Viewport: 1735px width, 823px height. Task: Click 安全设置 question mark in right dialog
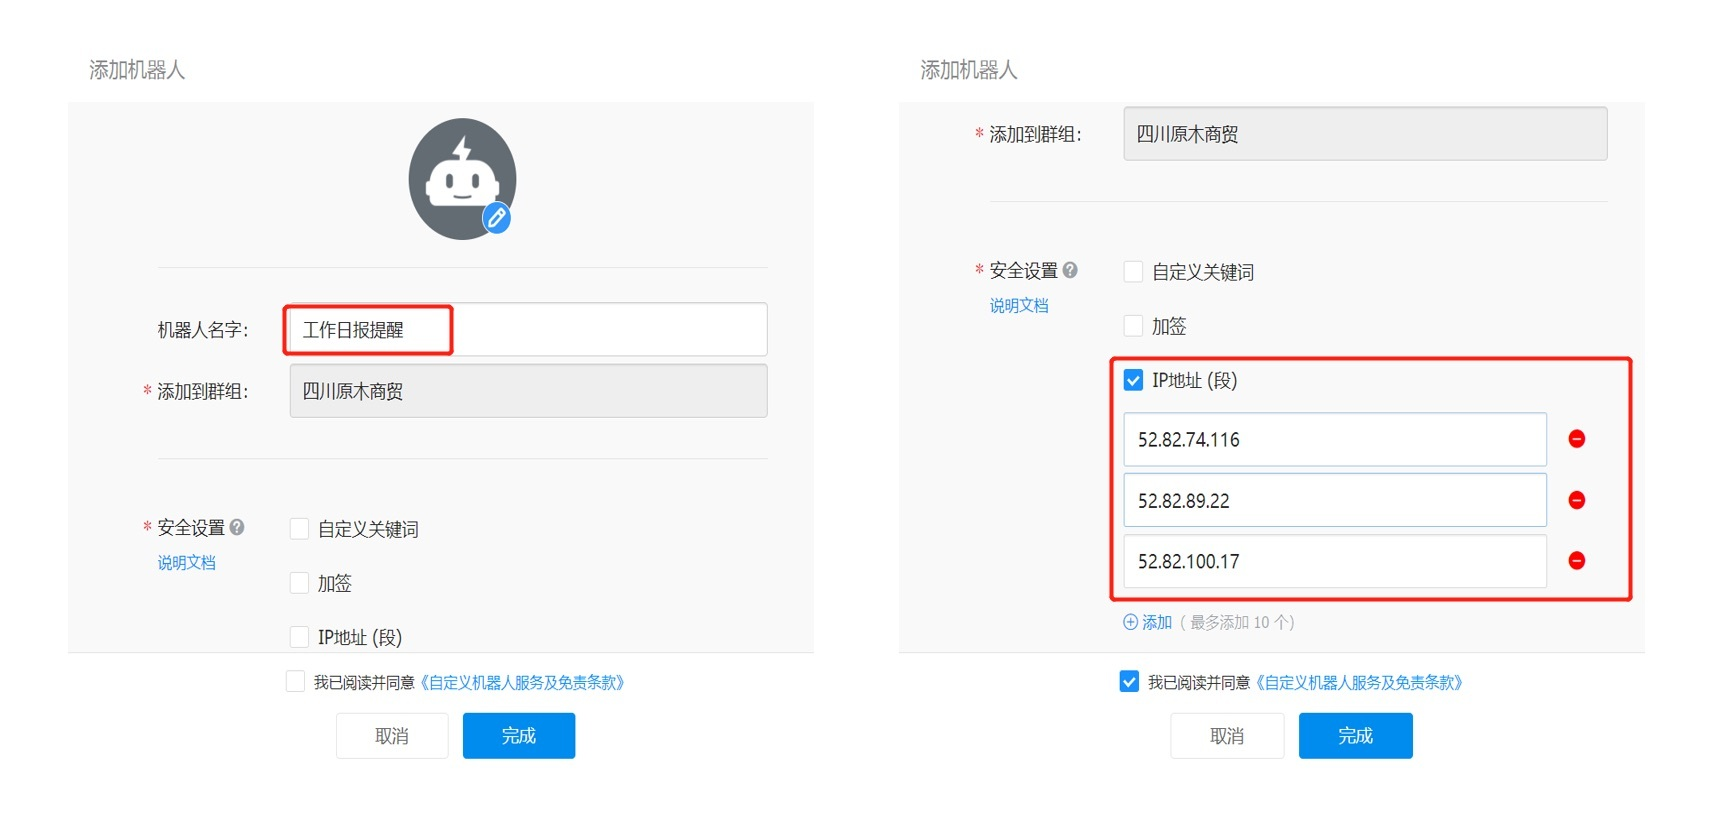point(1070,270)
